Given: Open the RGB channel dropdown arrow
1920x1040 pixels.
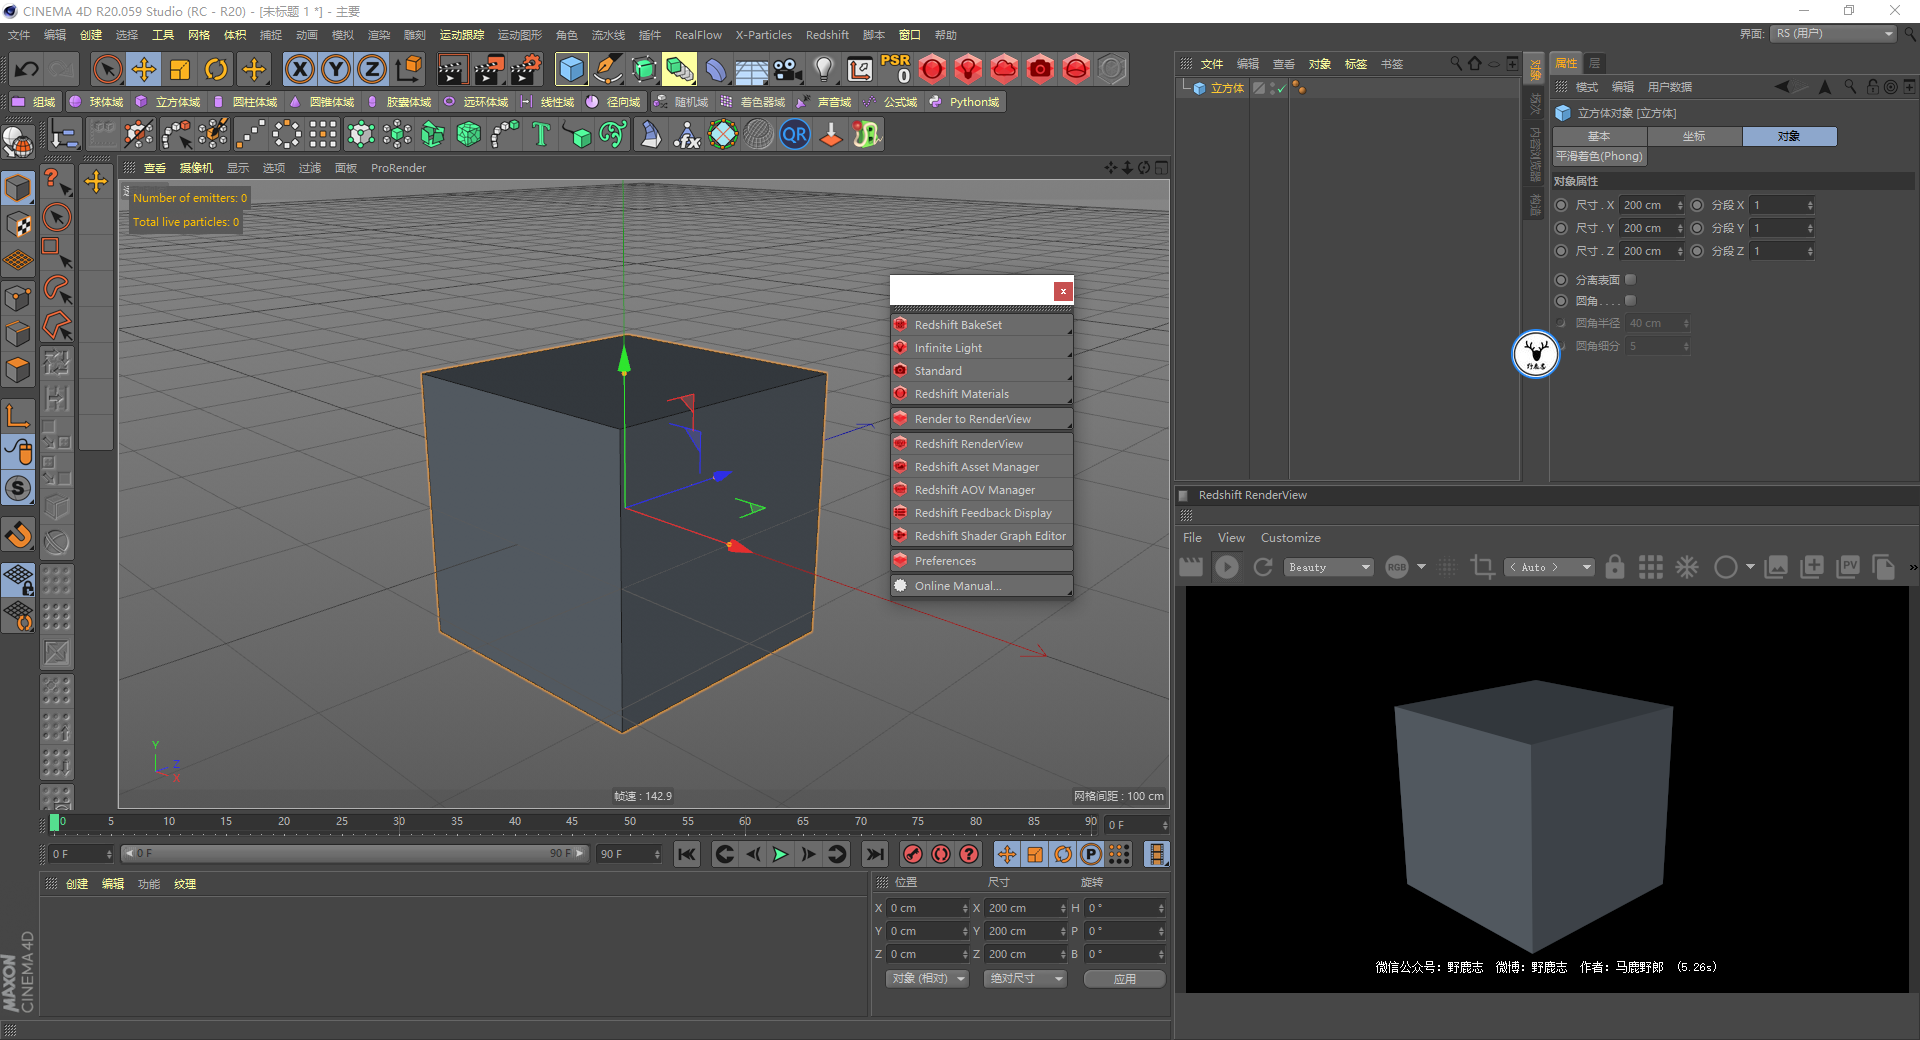Looking at the screenshot, I should coord(1422,567).
